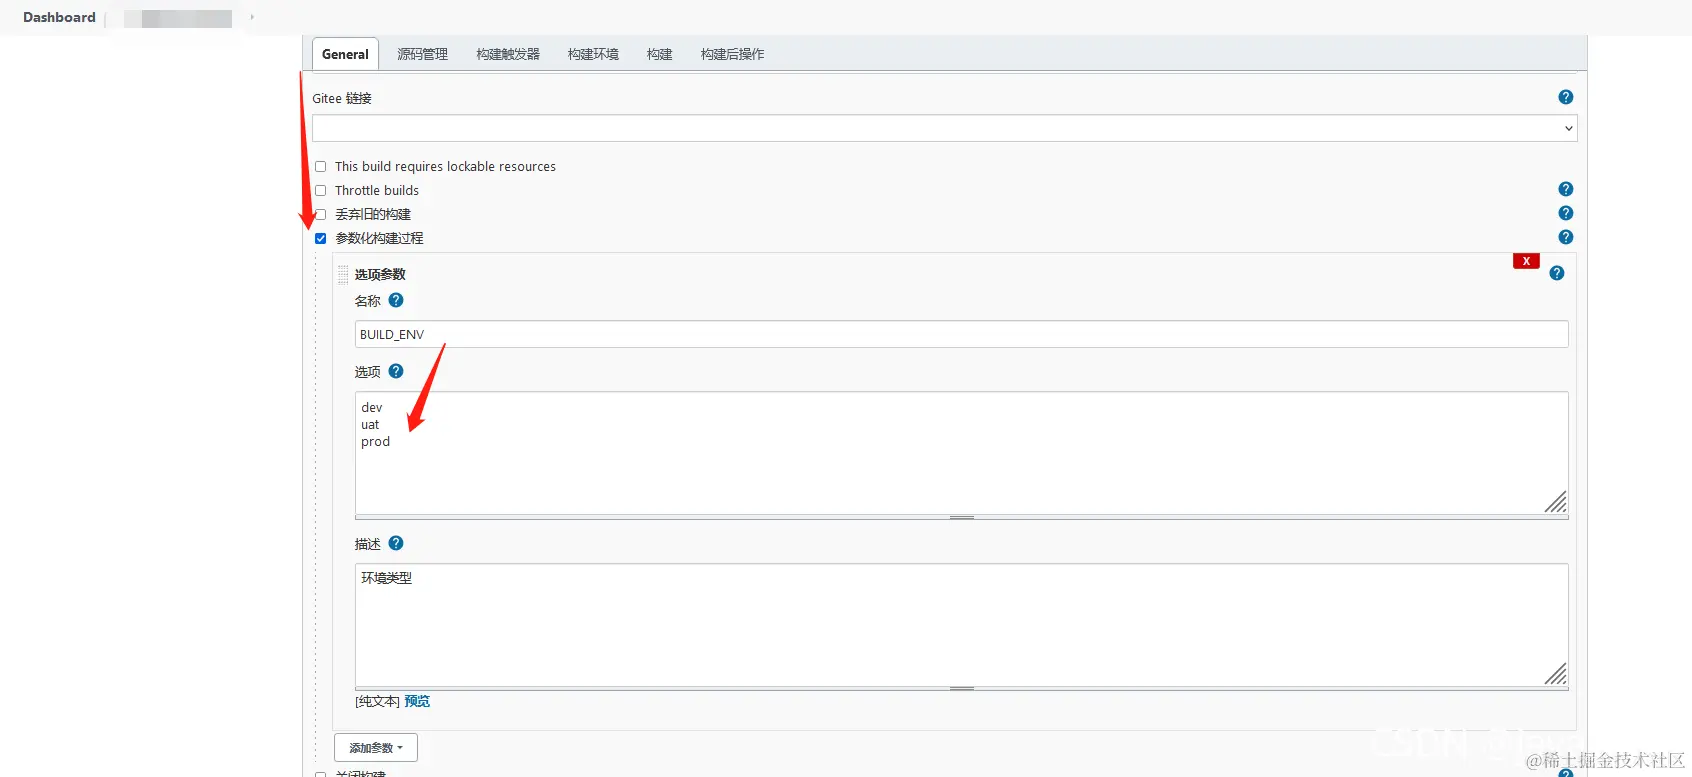Show help for 选项 field

[396, 371]
